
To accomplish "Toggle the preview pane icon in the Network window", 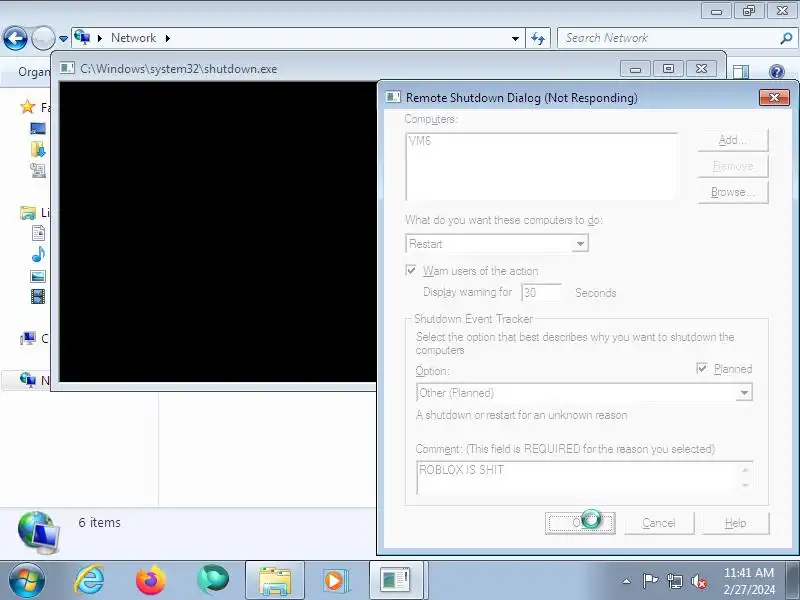I will (741, 72).
